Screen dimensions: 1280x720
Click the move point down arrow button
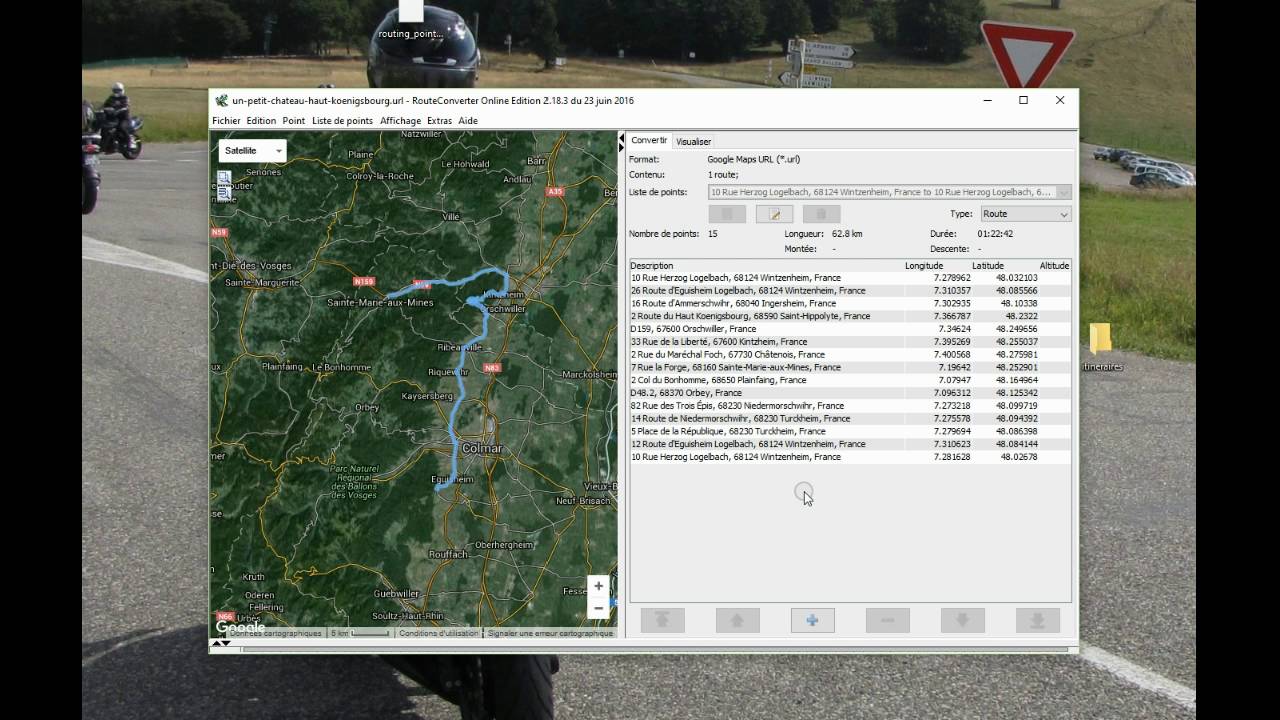point(962,620)
